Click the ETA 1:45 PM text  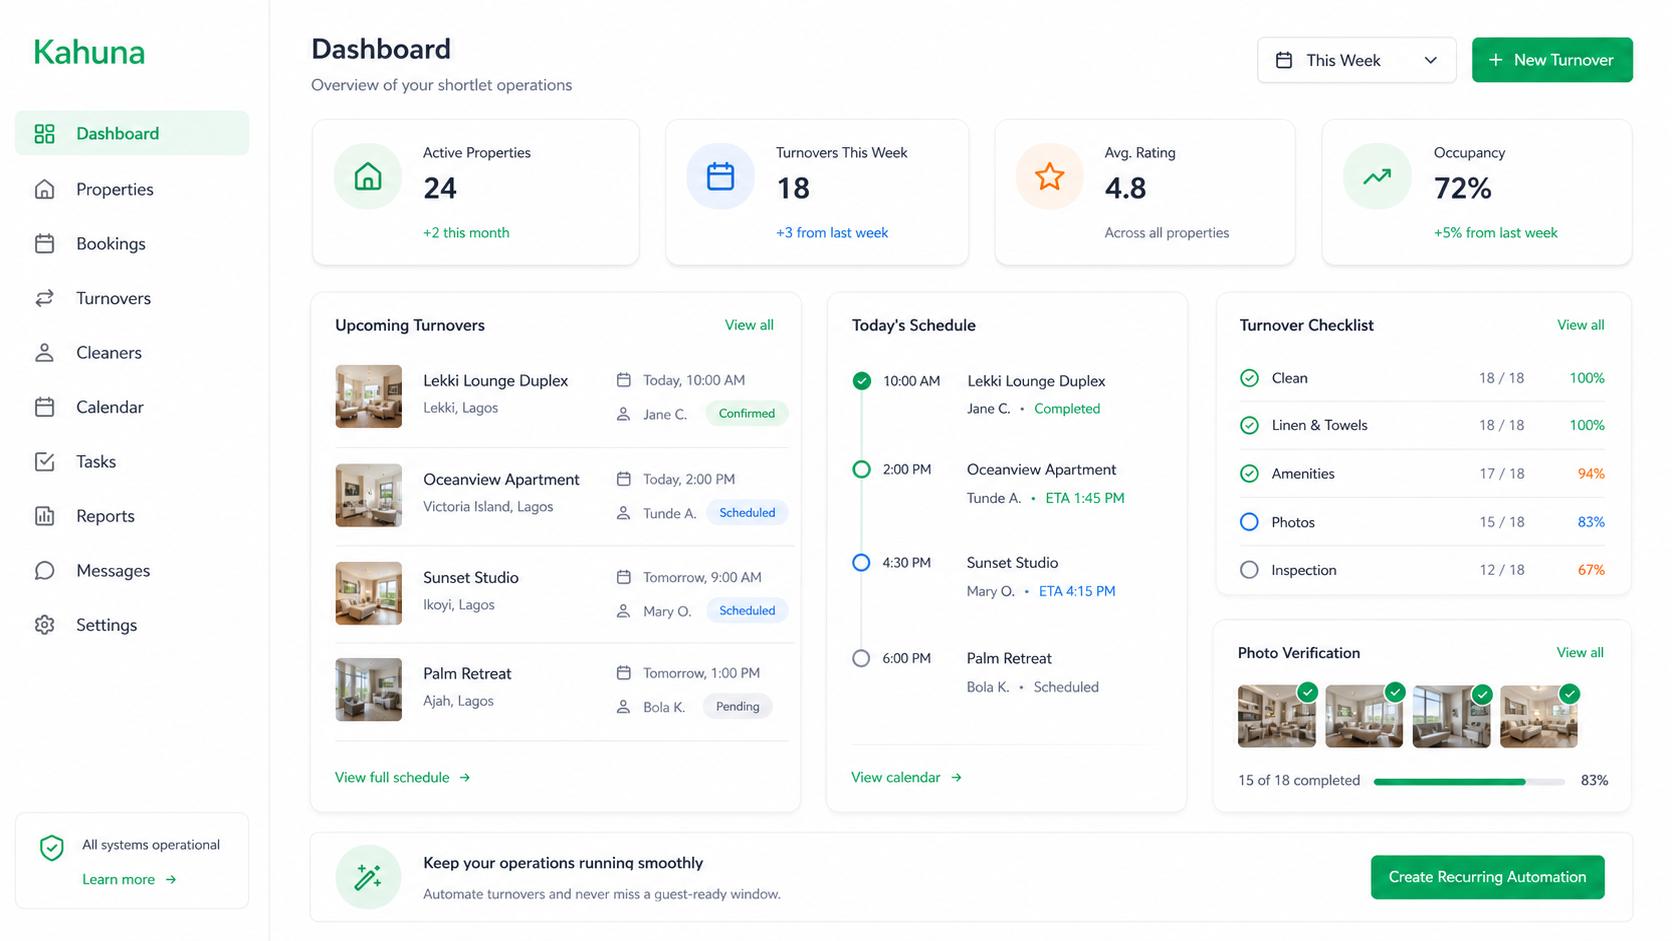[1085, 498]
